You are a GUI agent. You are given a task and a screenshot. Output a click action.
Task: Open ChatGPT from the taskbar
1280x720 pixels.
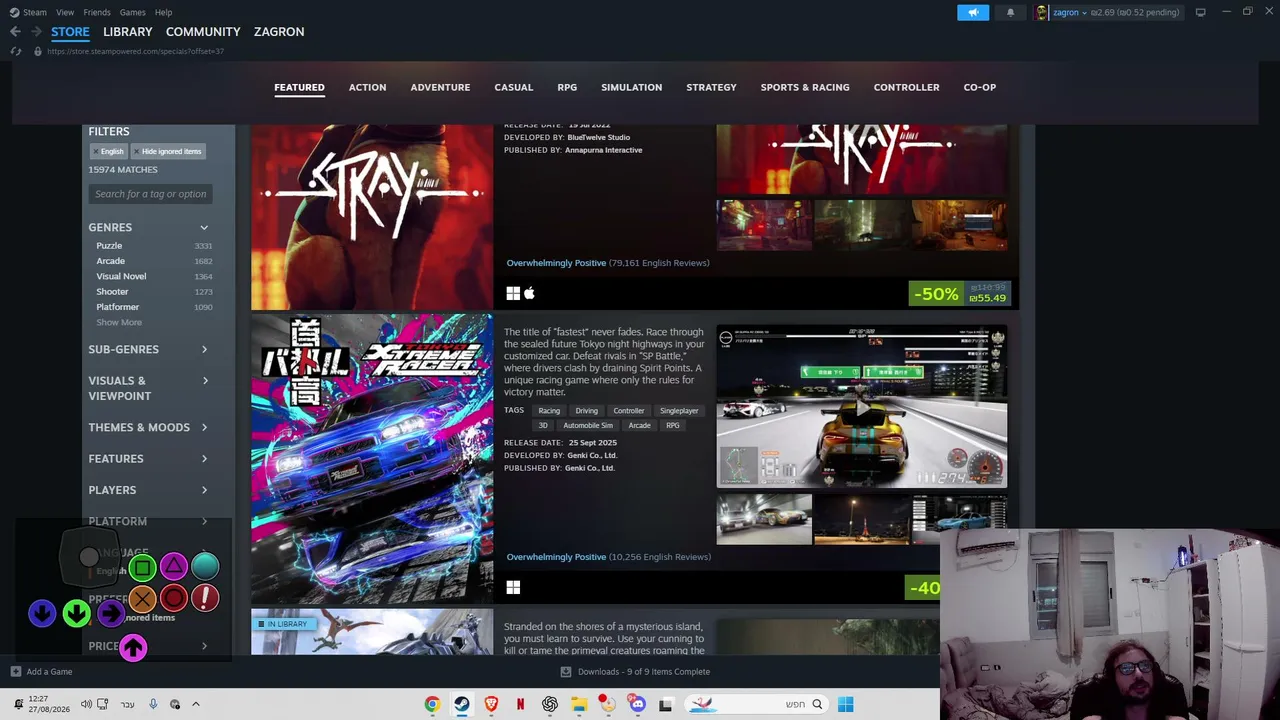click(550, 704)
